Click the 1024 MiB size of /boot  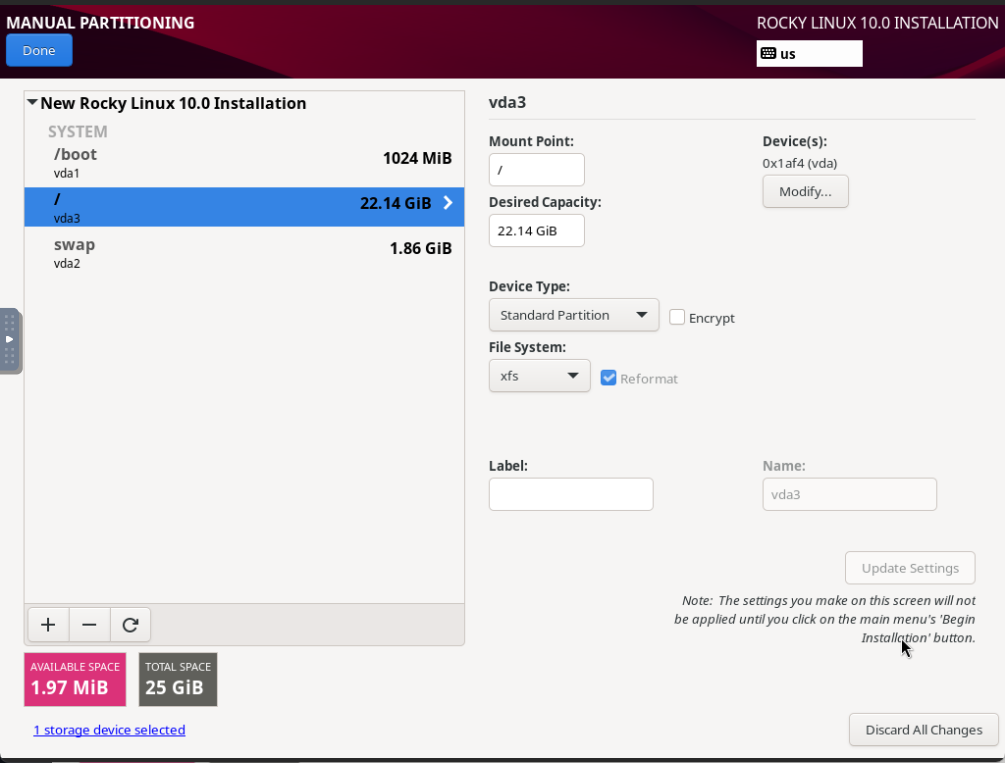tap(417, 158)
